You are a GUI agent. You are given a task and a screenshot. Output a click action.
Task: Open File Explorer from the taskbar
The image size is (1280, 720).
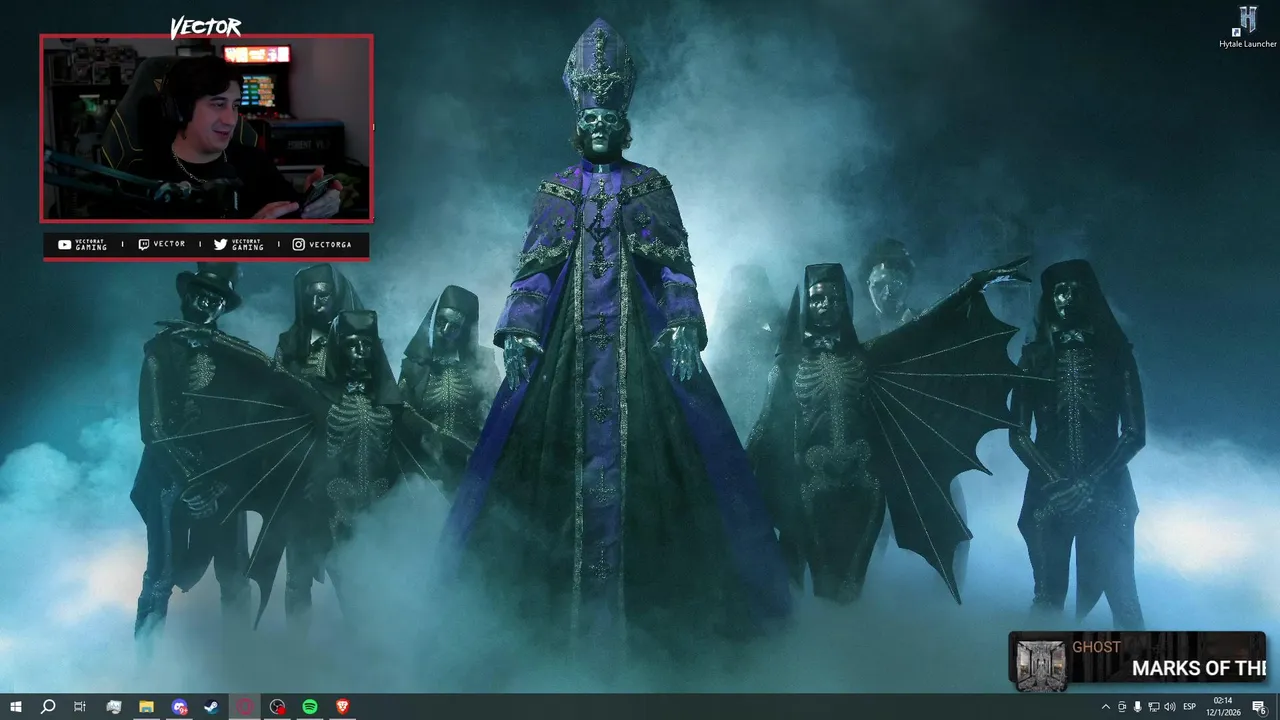click(x=146, y=707)
